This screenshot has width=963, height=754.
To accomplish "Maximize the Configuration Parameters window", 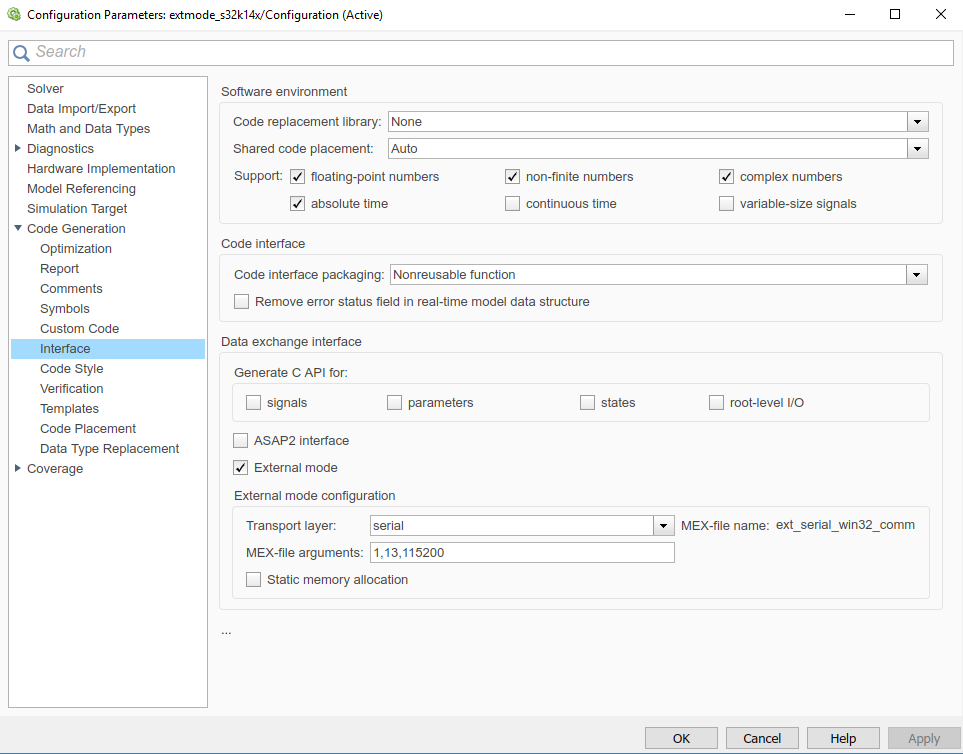I will point(895,14).
